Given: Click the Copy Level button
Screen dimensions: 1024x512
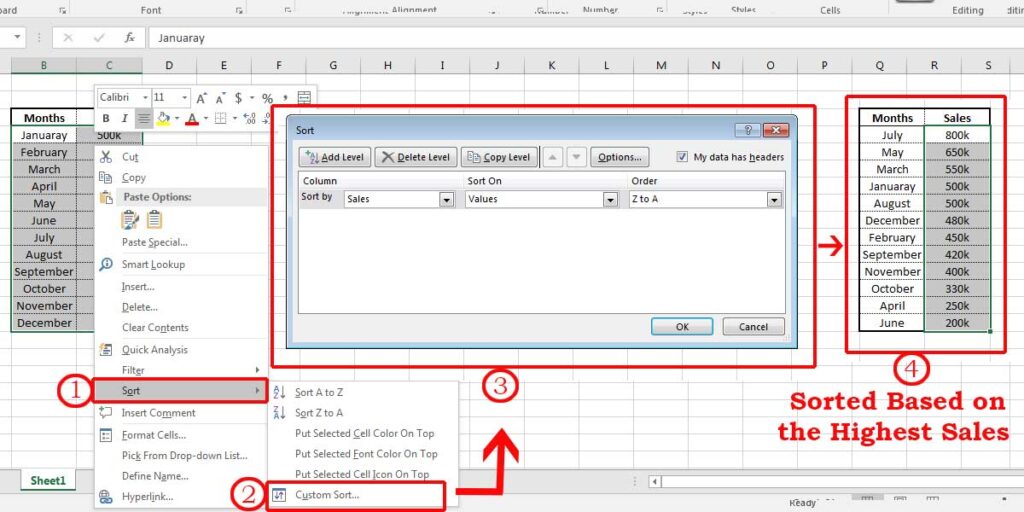Looking at the screenshot, I should (500, 157).
